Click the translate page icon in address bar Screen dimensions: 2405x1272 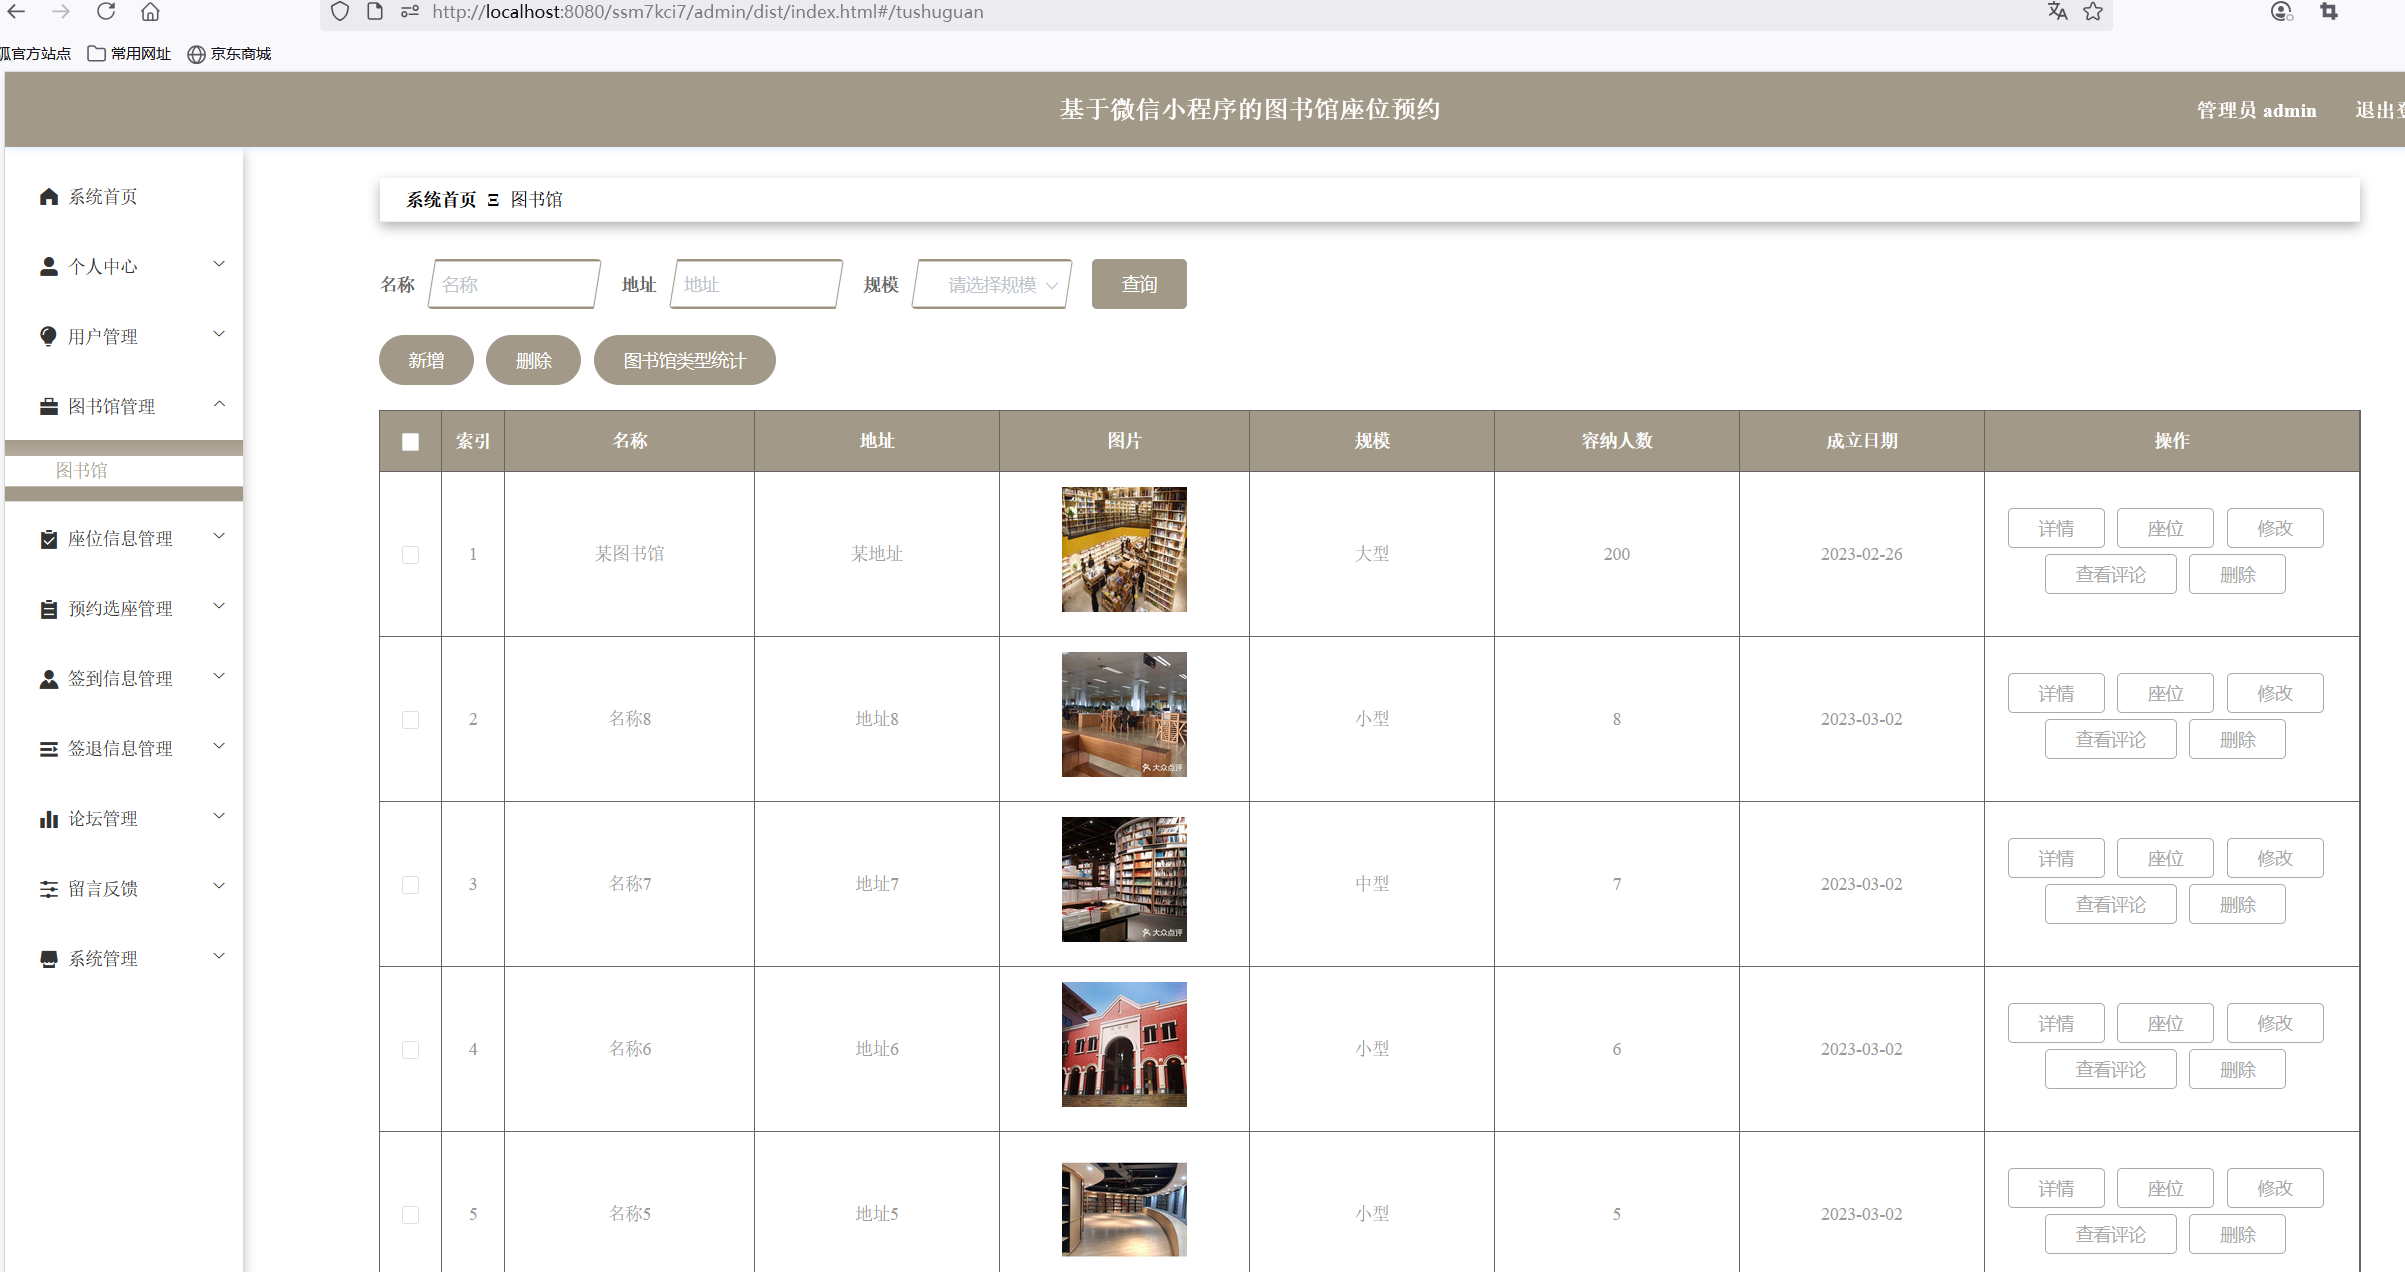[x=2057, y=12]
